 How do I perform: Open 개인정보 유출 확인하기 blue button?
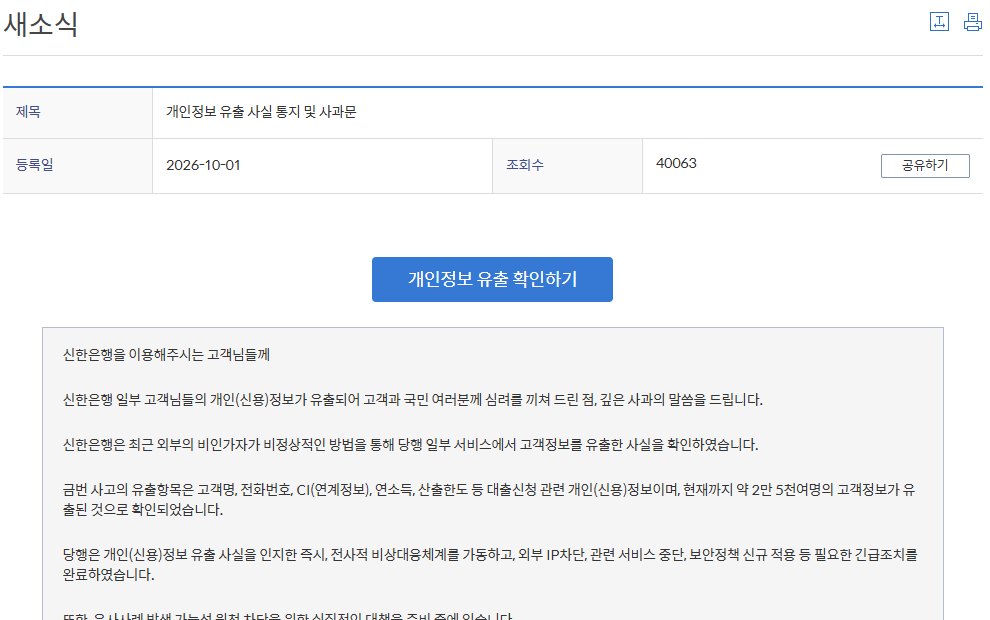[492, 279]
